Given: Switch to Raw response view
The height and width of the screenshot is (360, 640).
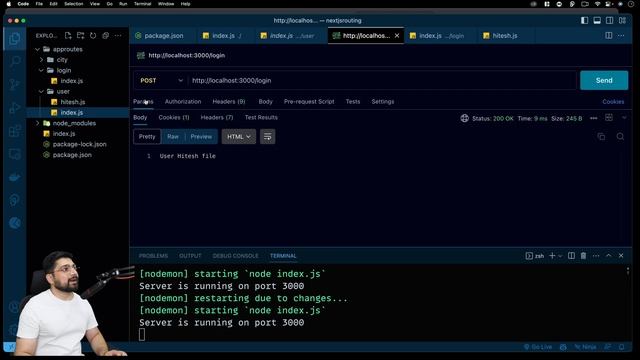Looking at the screenshot, I should pyautogui.click(x=173, y=137).
